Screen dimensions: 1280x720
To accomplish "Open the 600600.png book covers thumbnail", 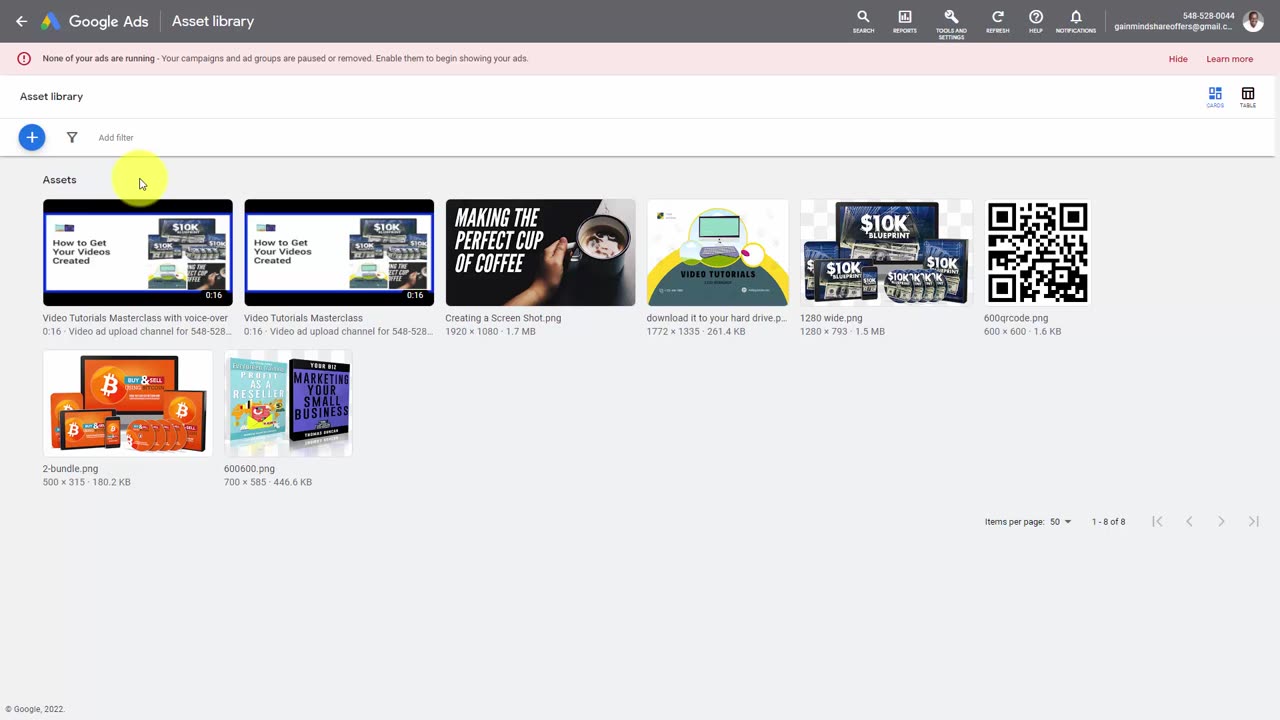I will click(x=288, y=403).
